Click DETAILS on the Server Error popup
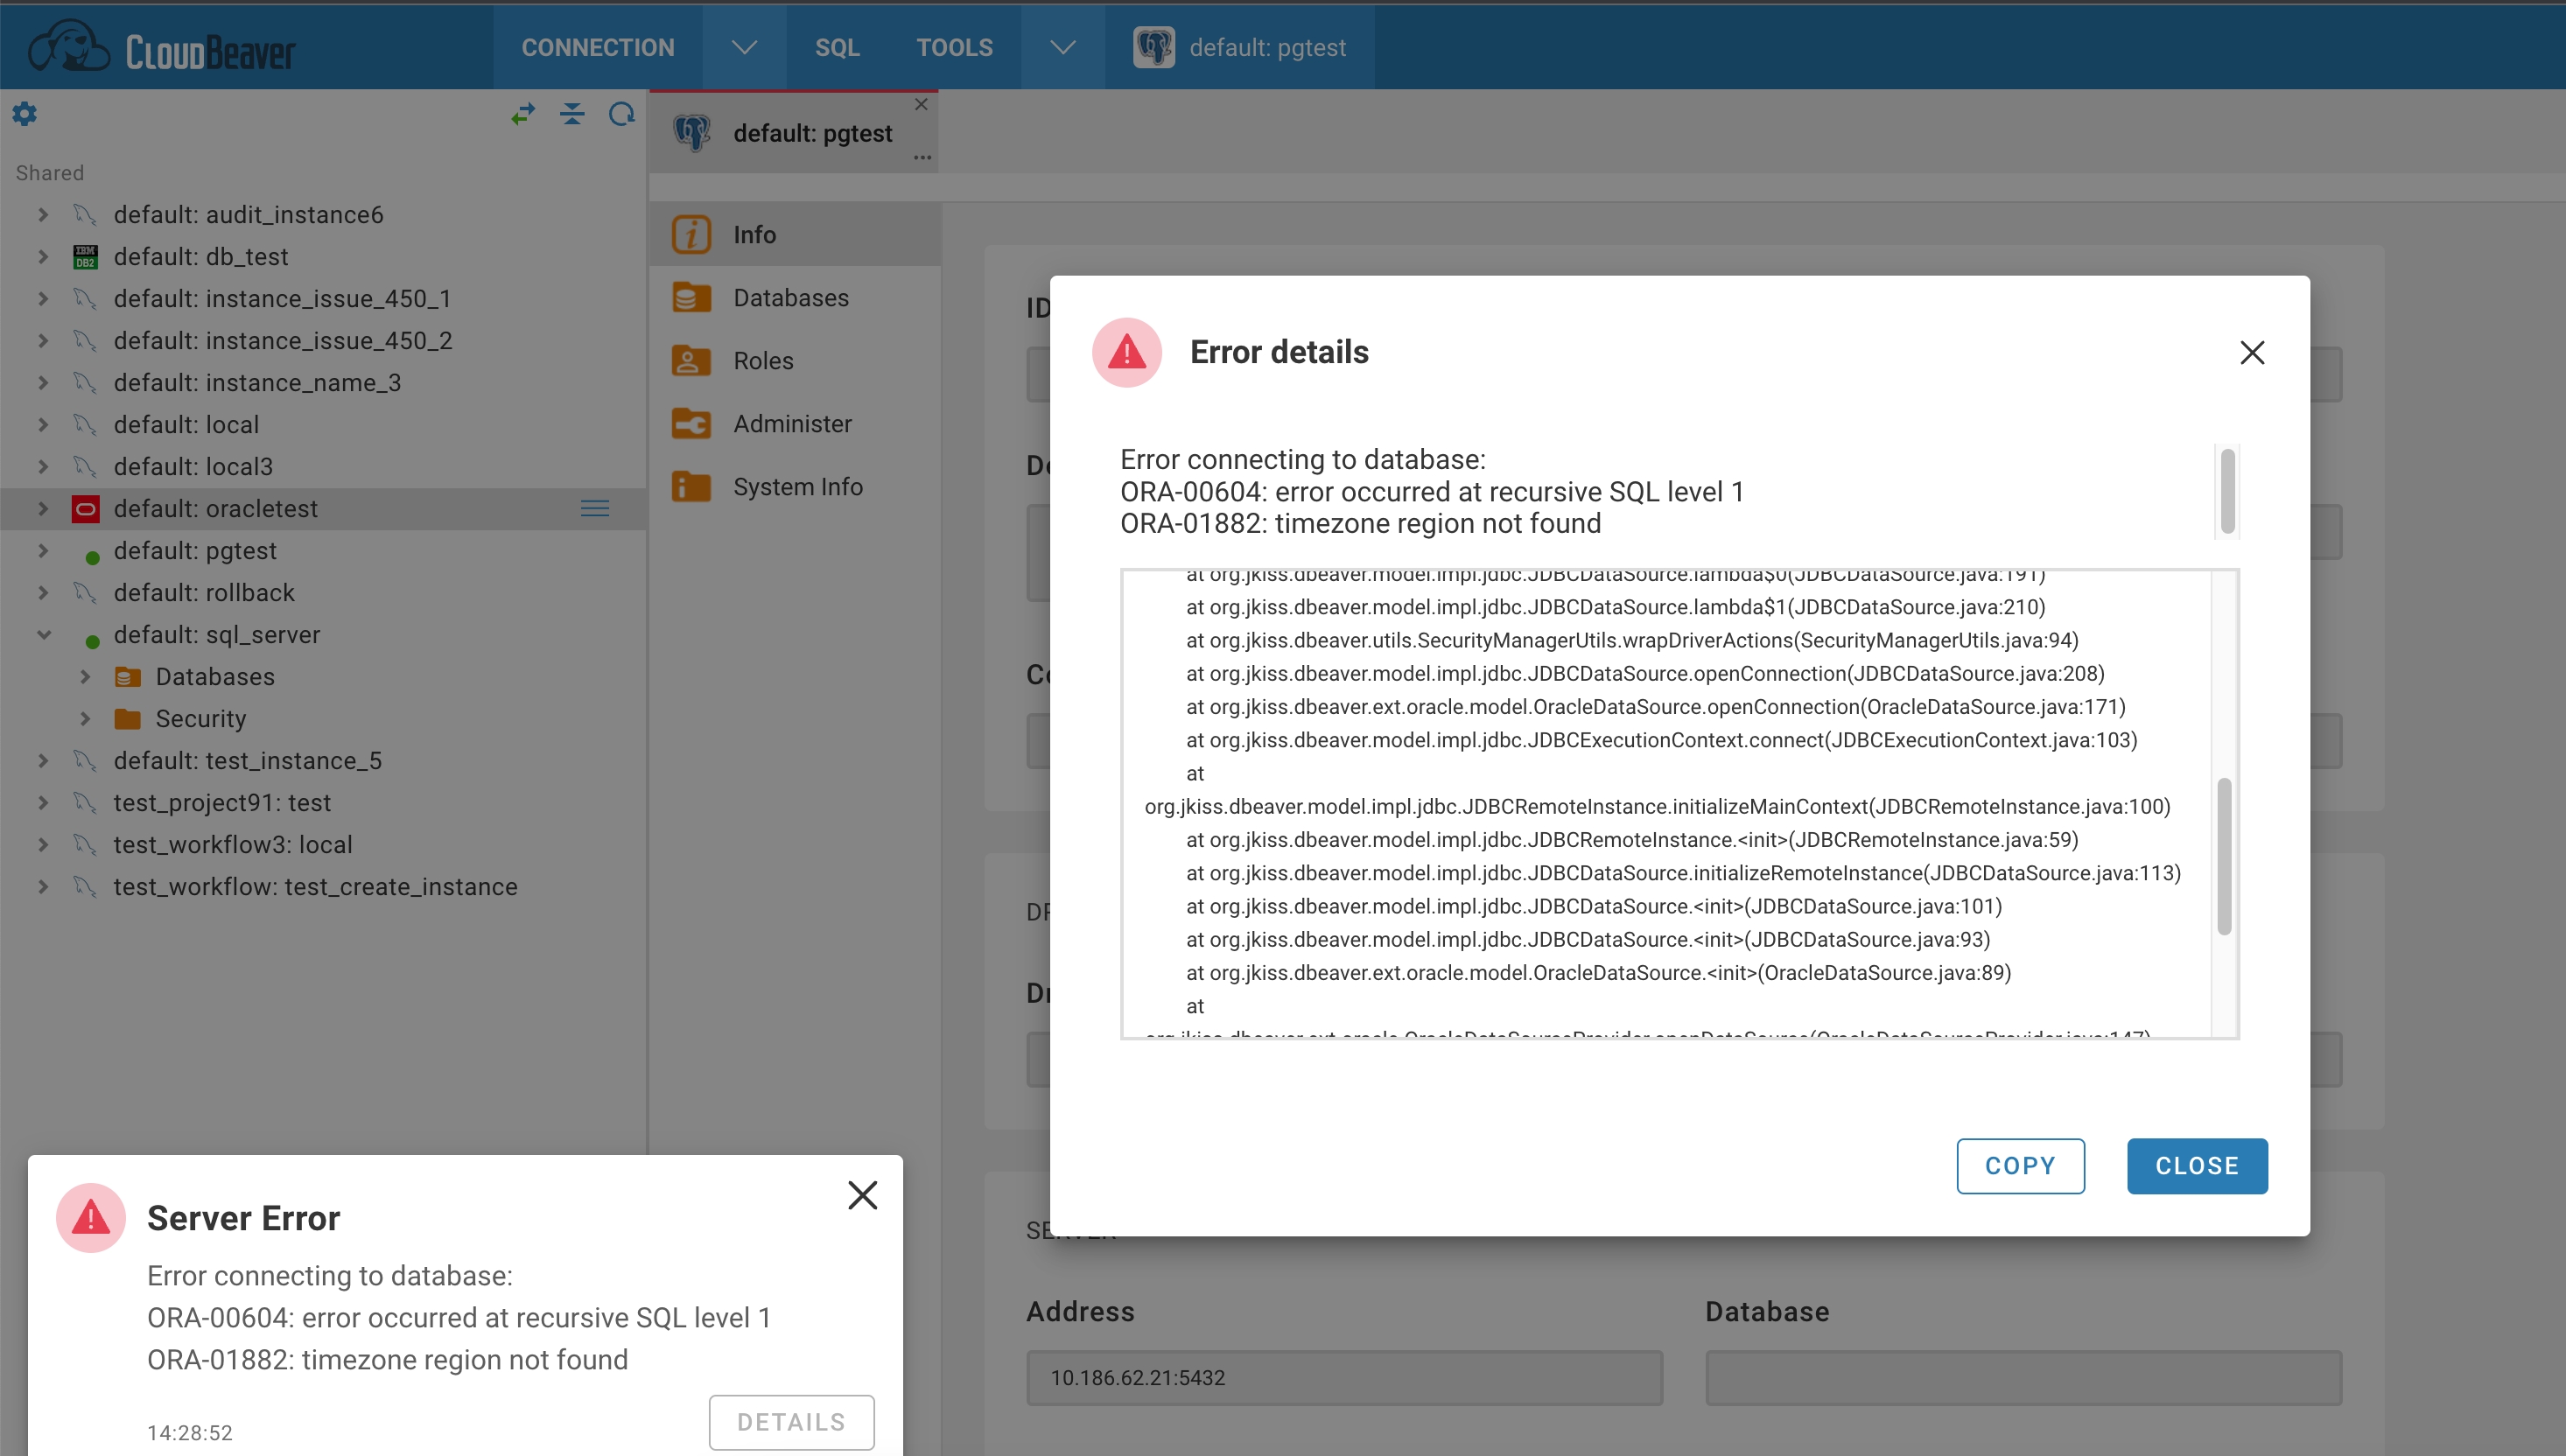 (790, 1421)
